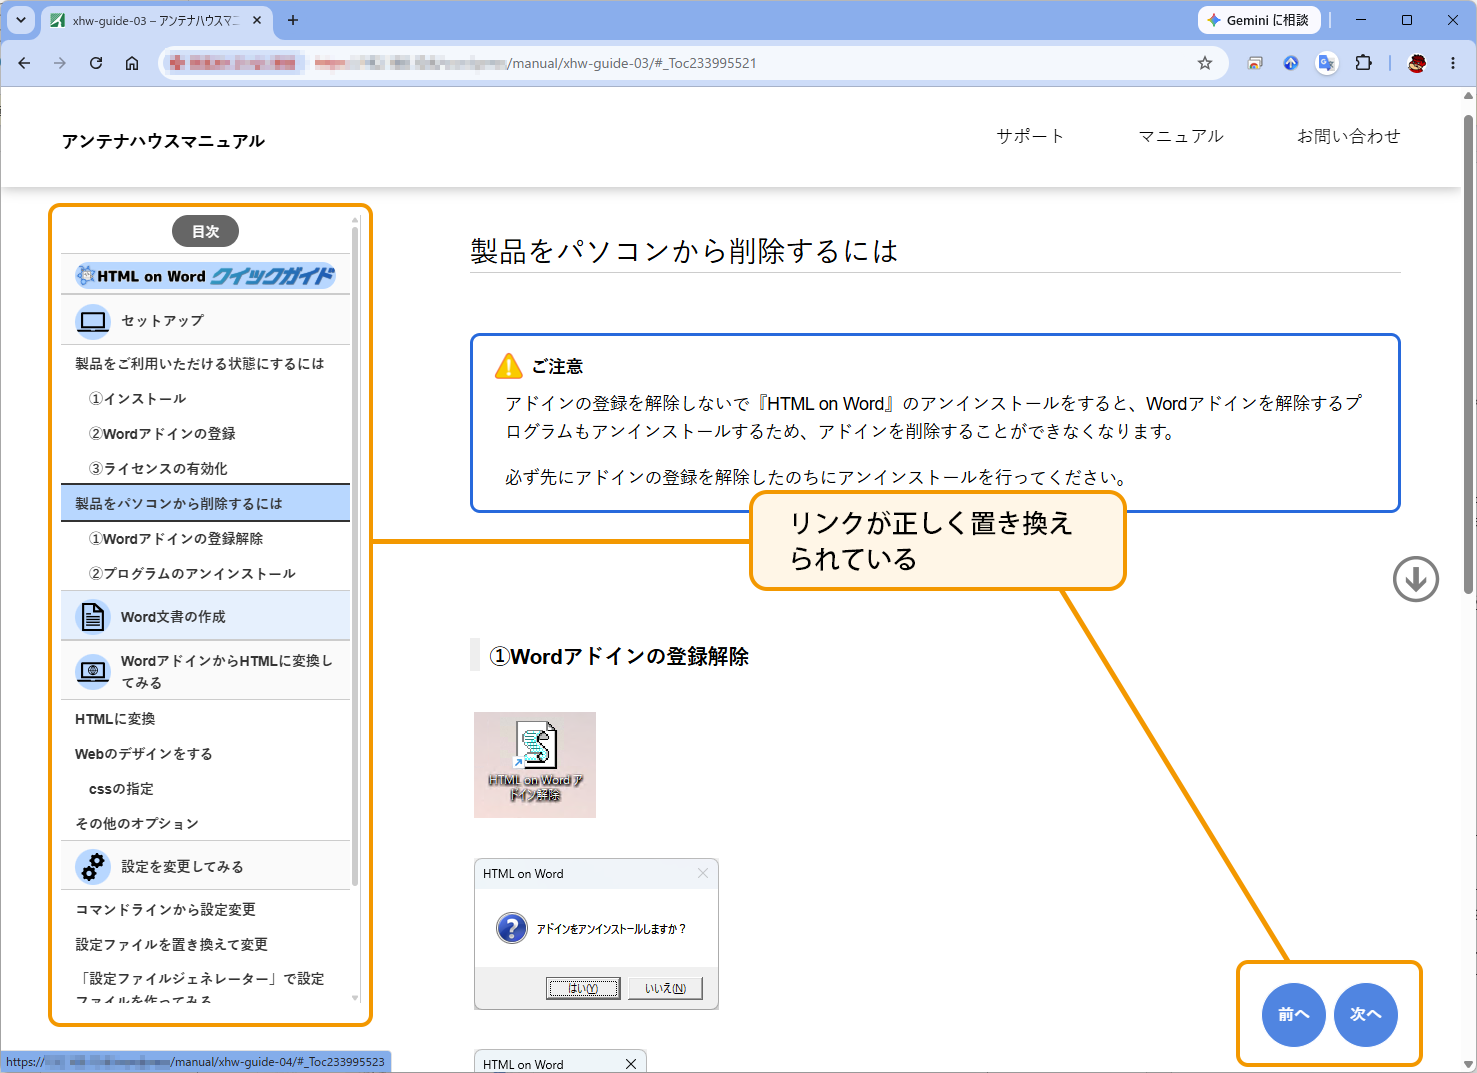
Task: Open the お問い合わせ menu item
Action: [x=1348, y=136]
